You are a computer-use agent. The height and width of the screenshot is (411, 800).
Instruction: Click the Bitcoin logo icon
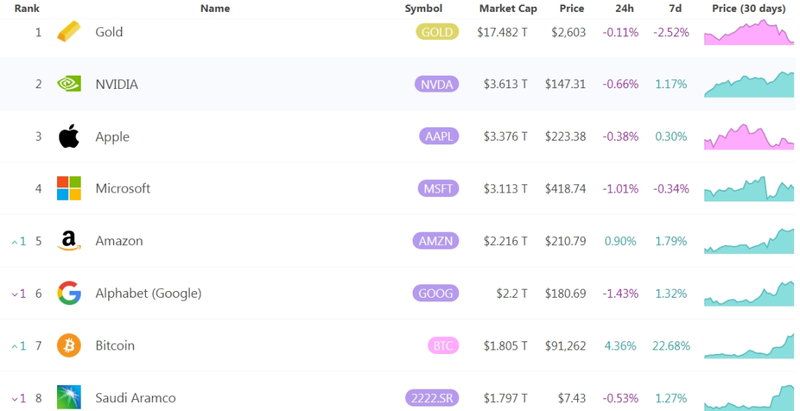69,345
